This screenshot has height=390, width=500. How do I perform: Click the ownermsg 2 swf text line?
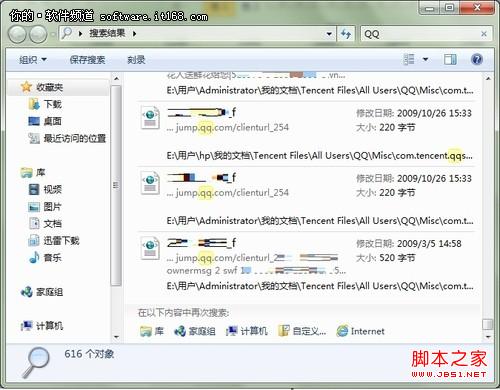pyautogui.click(x=256, y=270)
